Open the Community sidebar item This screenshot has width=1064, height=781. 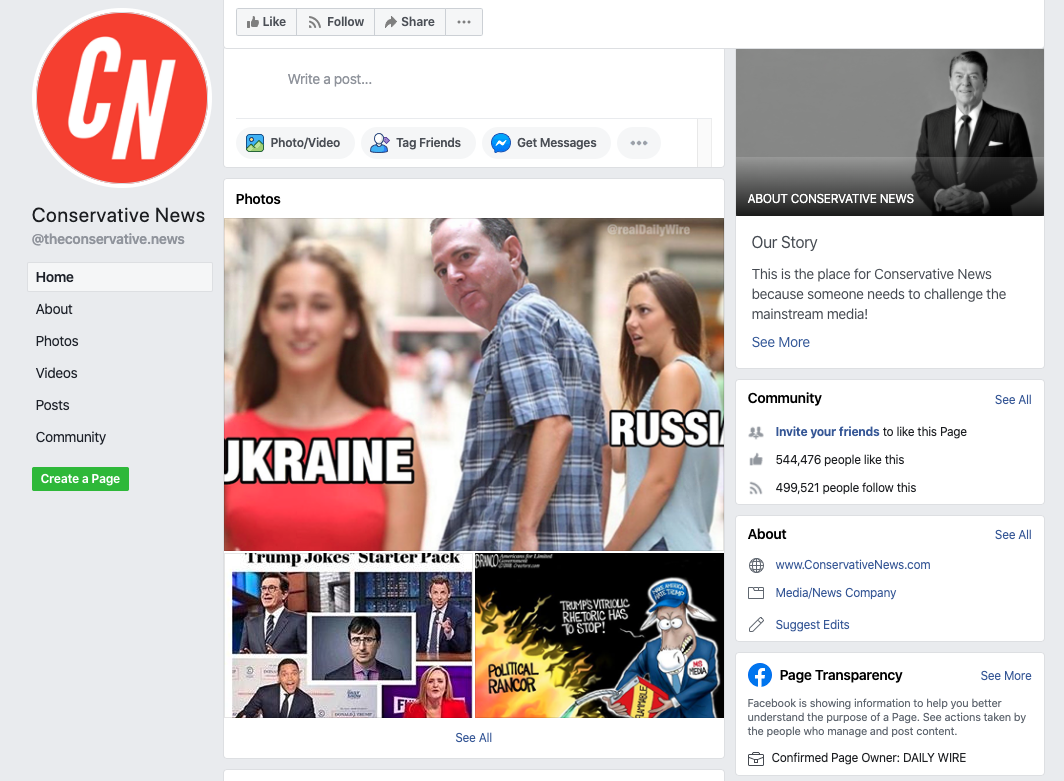point(70,437)
